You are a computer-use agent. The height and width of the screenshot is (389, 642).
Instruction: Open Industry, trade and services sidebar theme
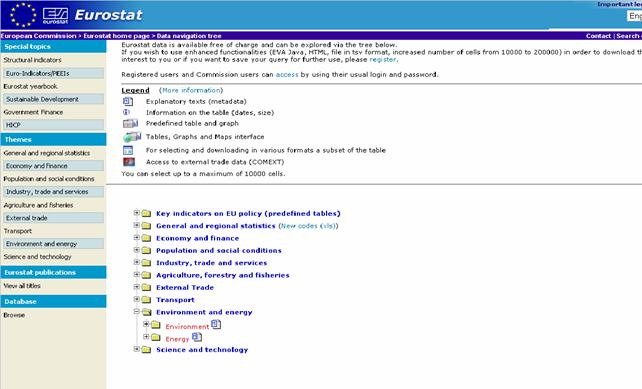click(x=54, y=192)
